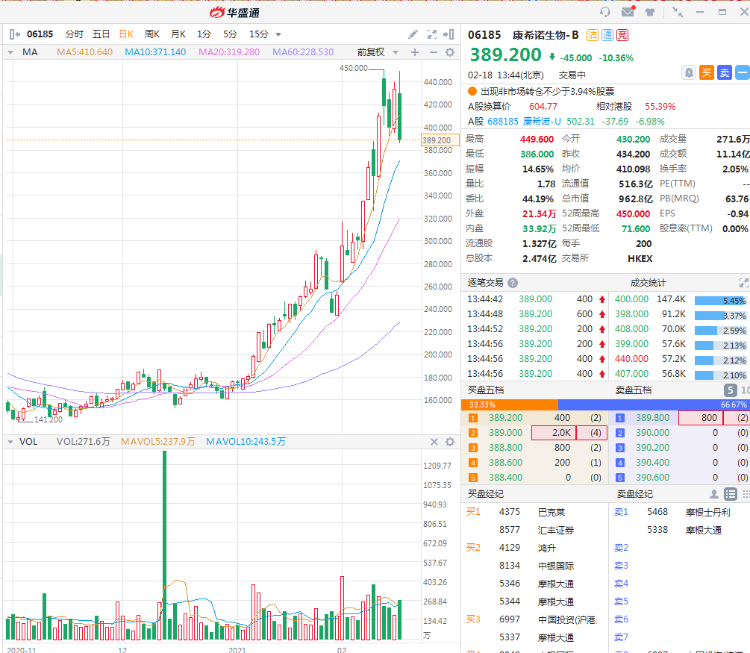This screenshot has height=653, width=750.
Task: Select bid level 1 price 389.200
Action: coord(506,418)
